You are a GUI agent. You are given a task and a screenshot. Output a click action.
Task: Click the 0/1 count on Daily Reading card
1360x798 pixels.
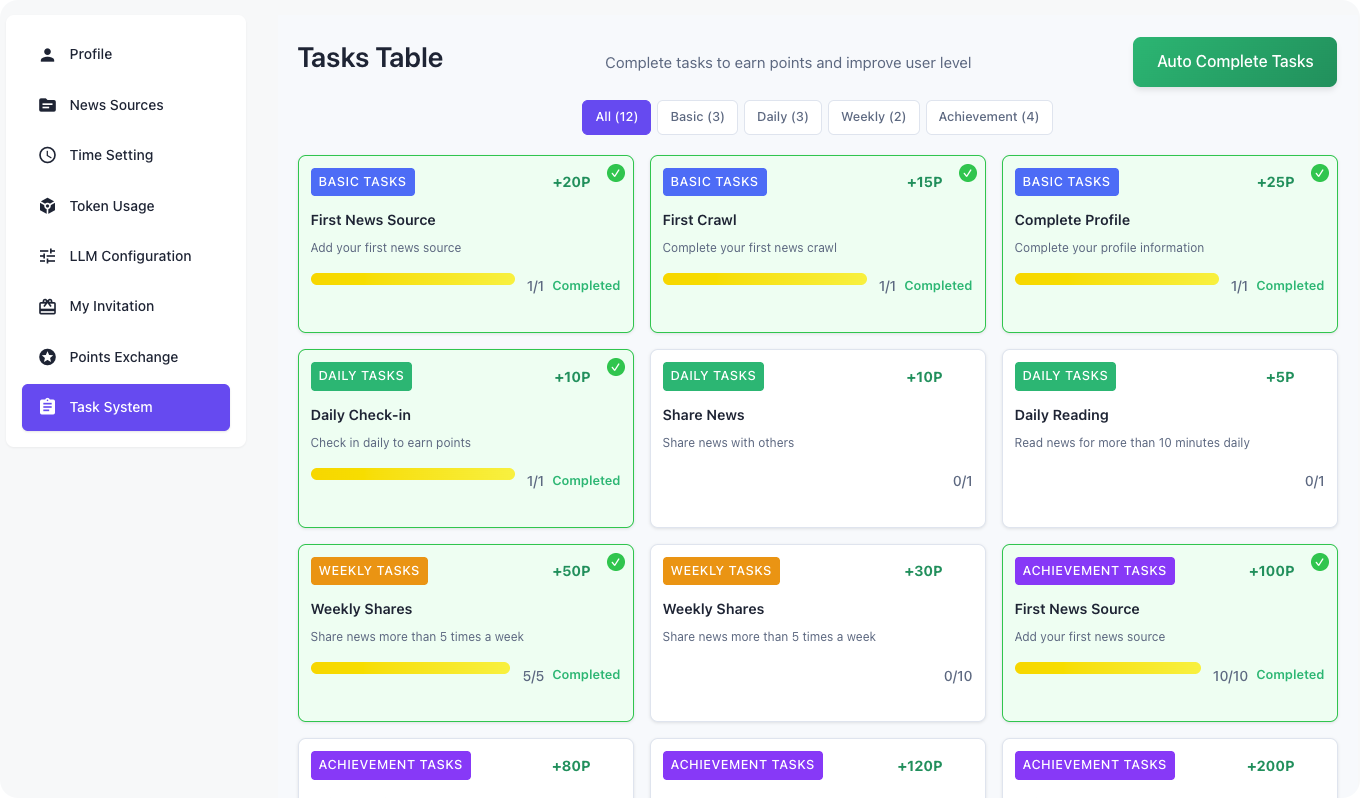1315,481
